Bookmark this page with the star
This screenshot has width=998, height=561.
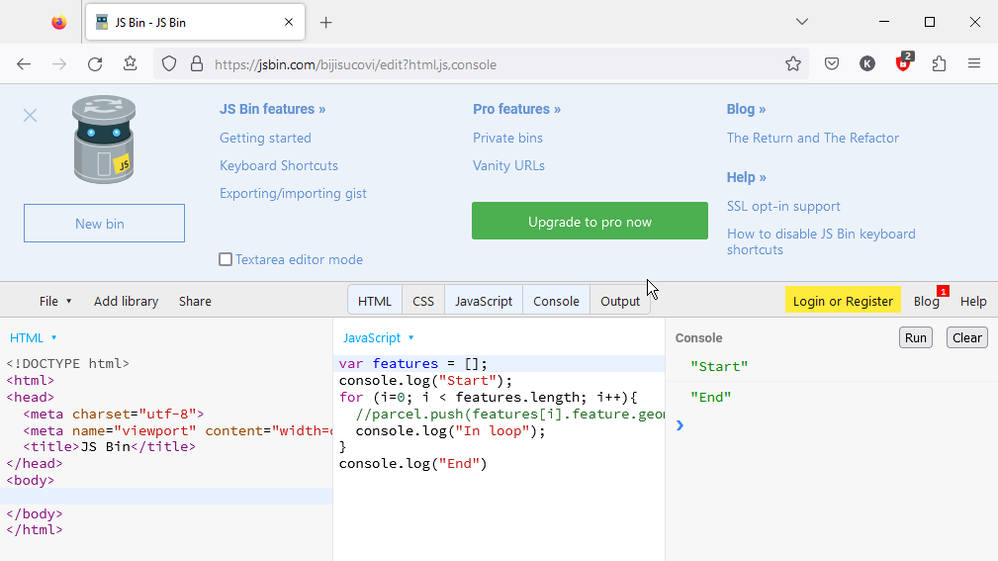(x=793, y=64)
